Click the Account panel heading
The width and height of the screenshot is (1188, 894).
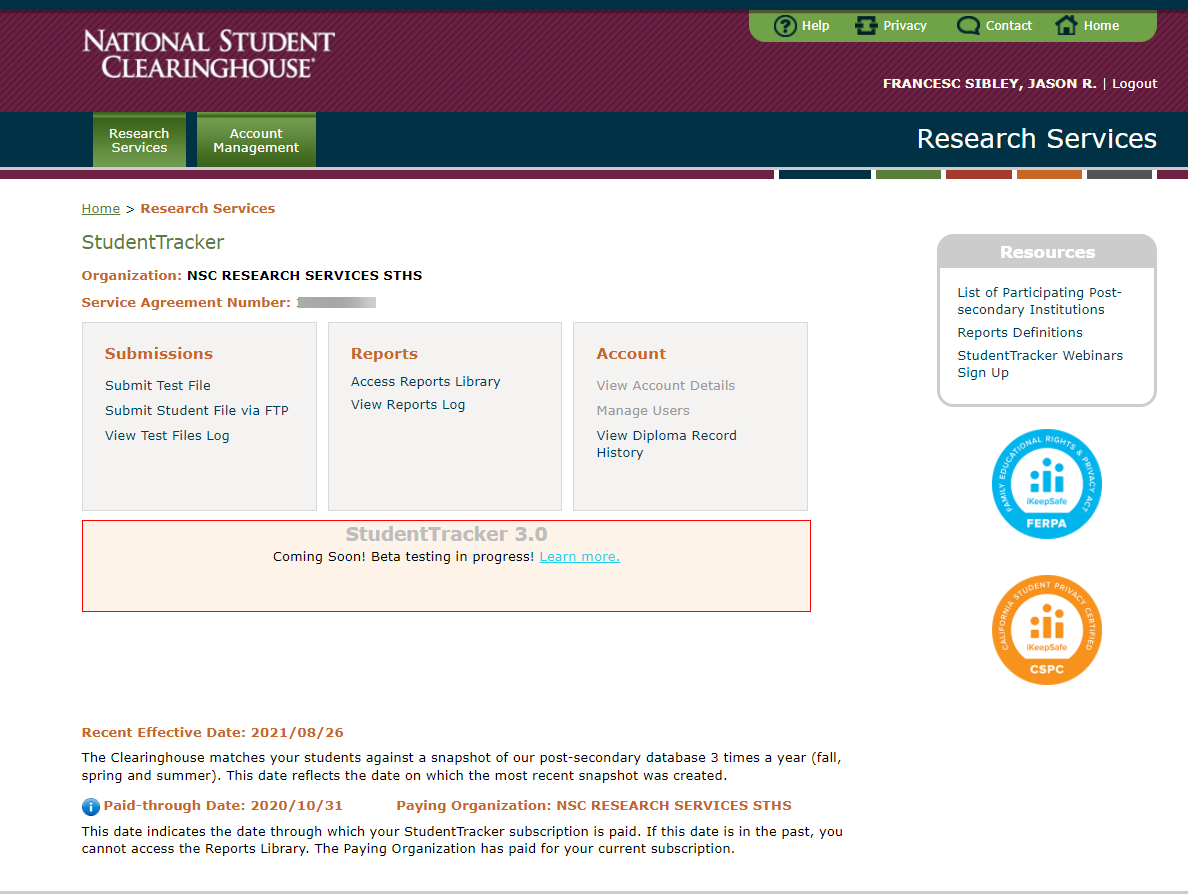[631, 354]
